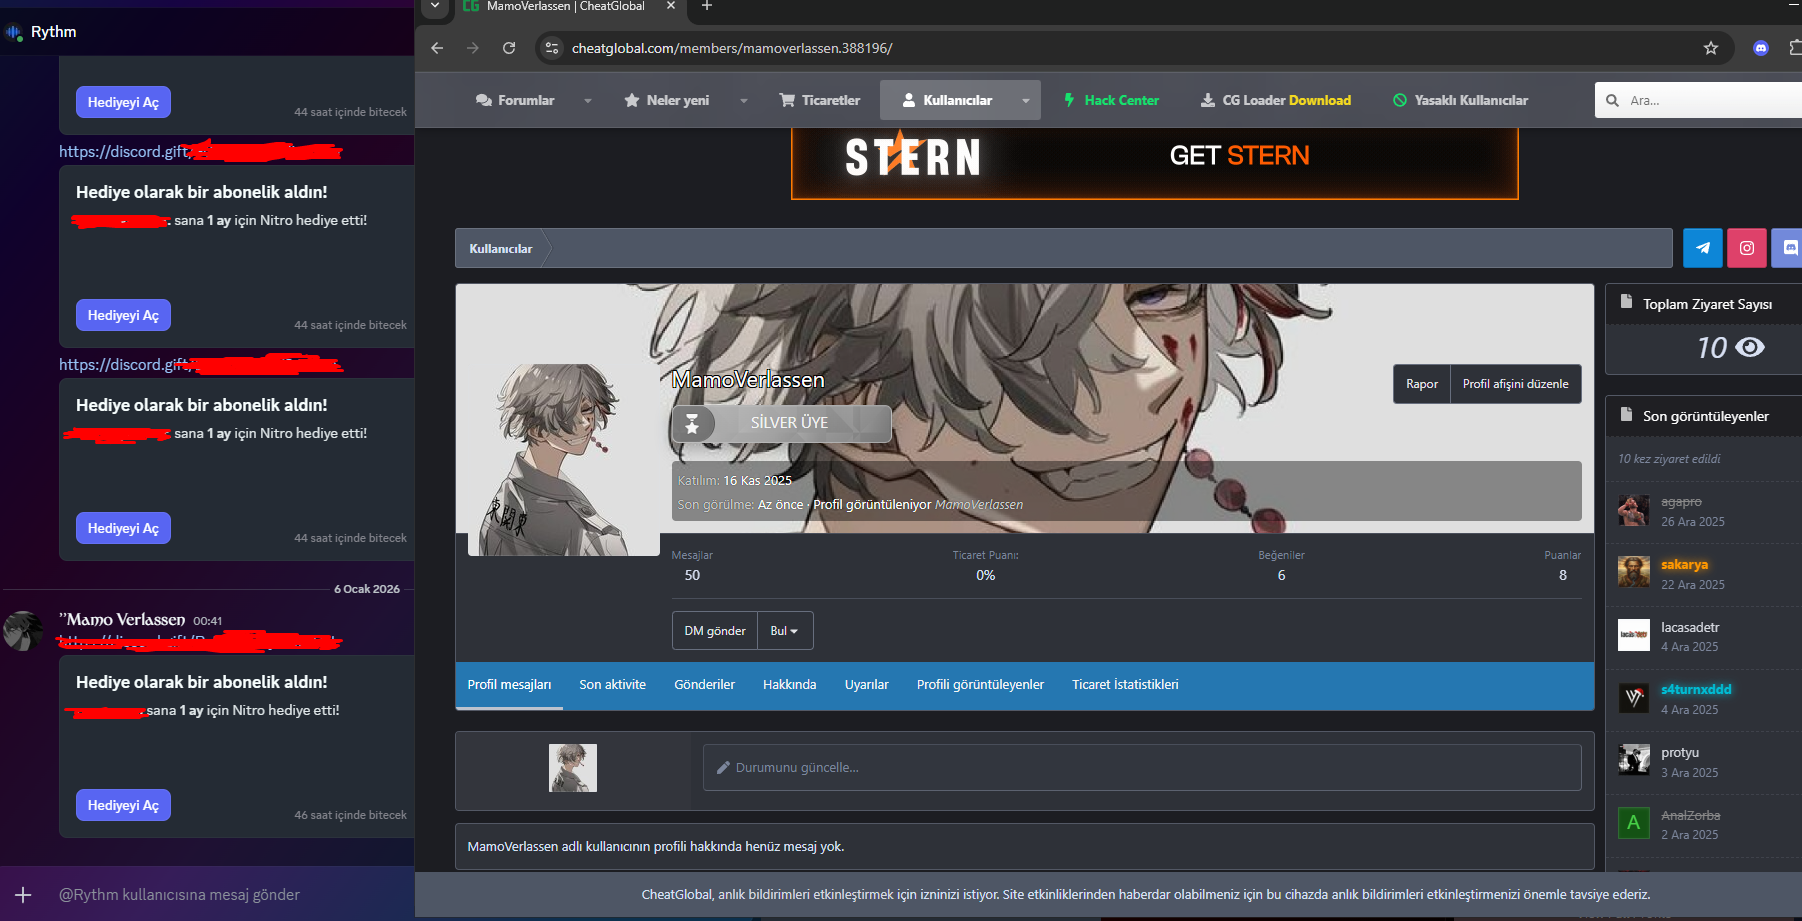Image resolution: width=1802 pixels, height=921 pixels.
Task: Expand the Forumlar dropdown arrow
Action: 588,101
